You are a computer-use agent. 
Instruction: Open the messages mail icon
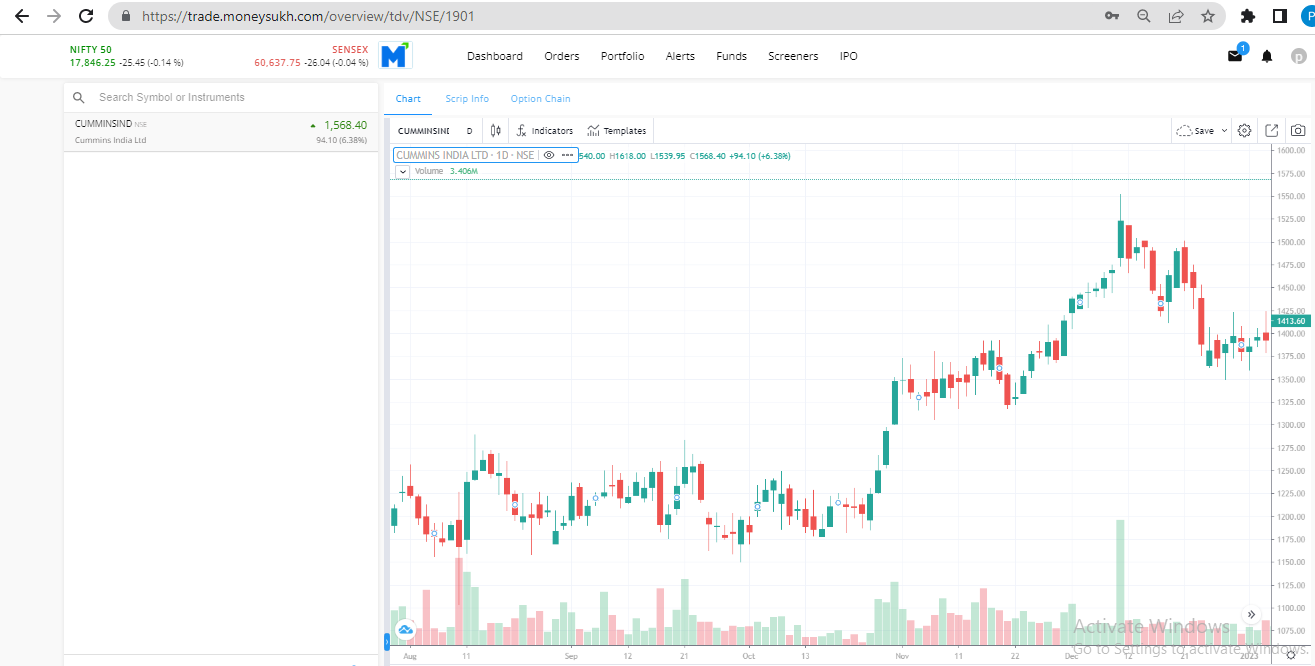click(1235, 56)
